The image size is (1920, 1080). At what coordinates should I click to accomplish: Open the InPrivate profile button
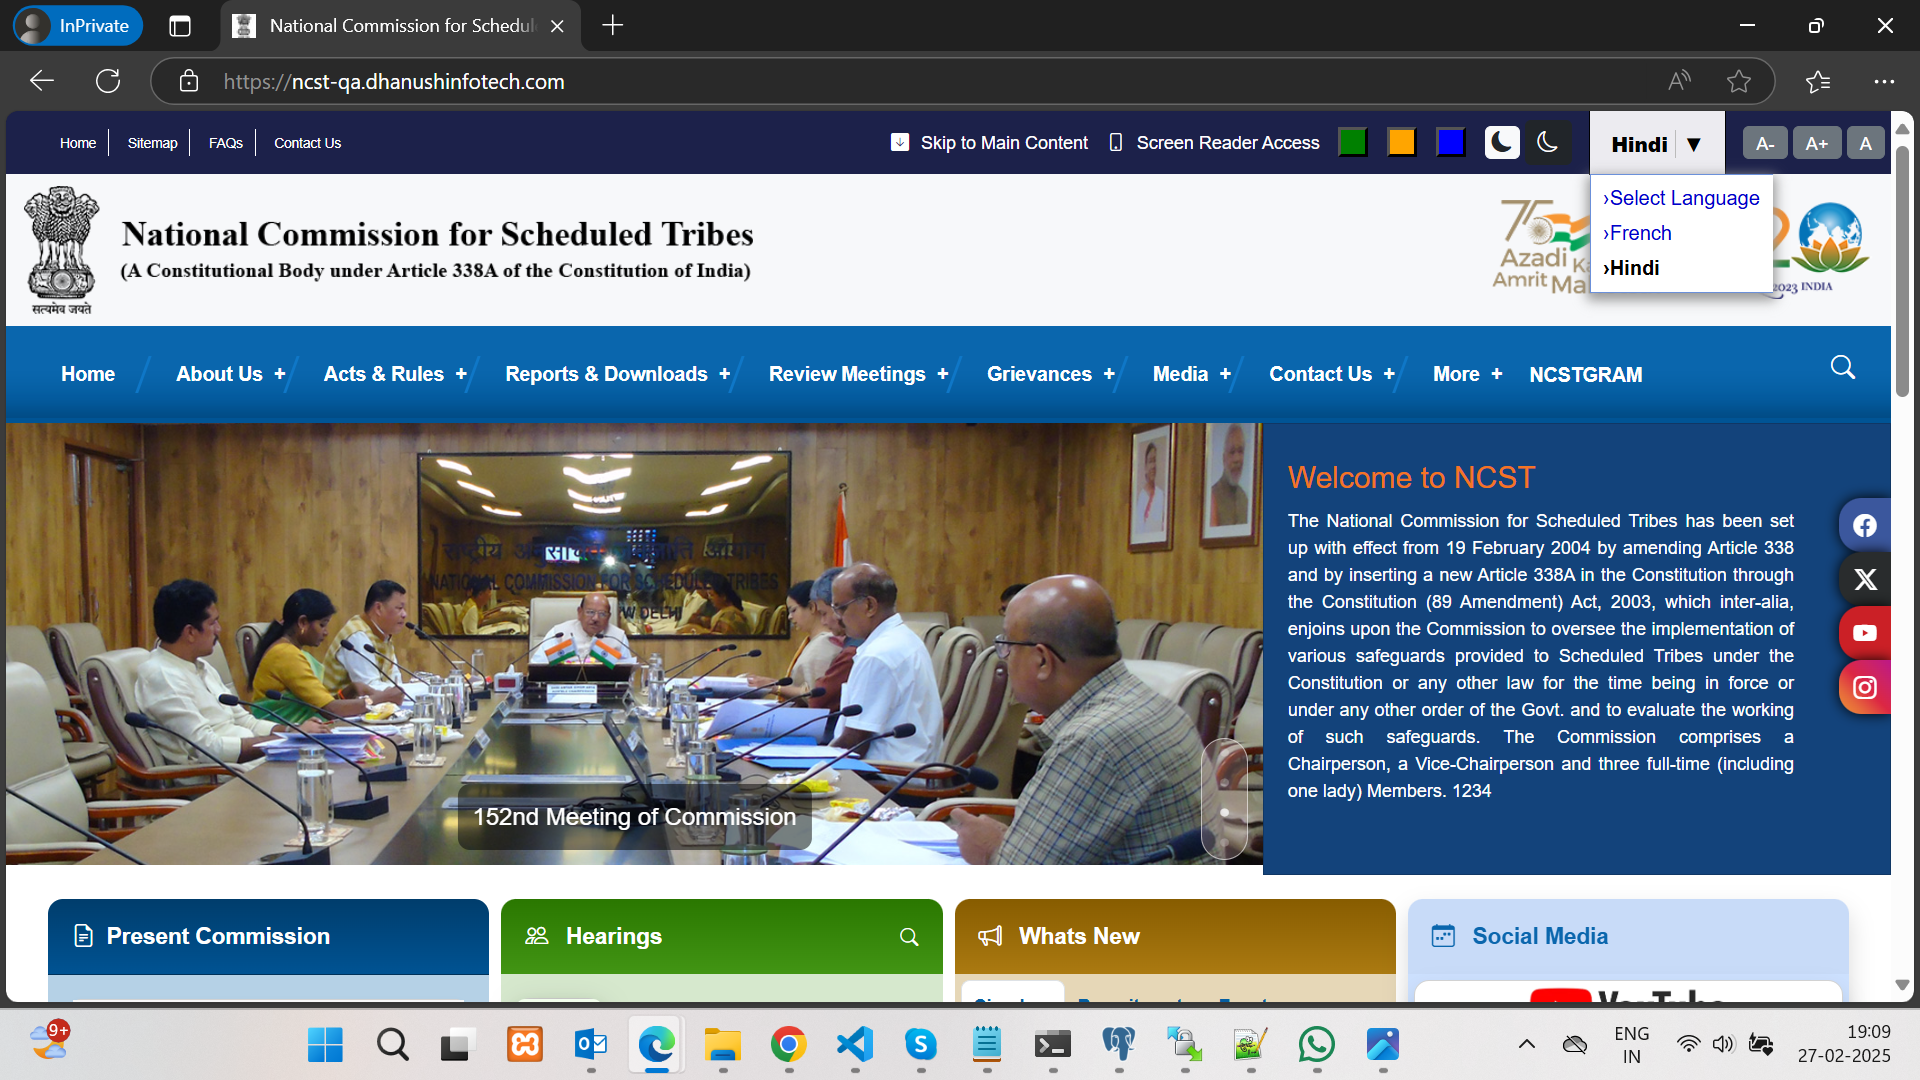78,26
